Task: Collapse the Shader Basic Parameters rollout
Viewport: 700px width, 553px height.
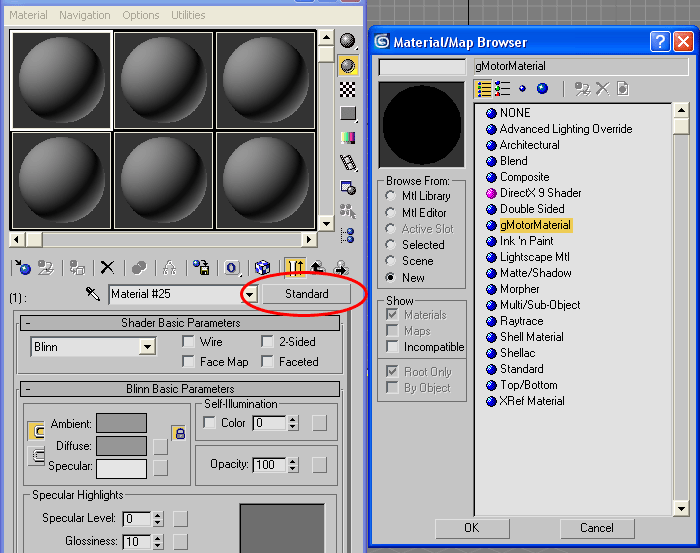Action: pyautogui.click(x=28, y=323)
